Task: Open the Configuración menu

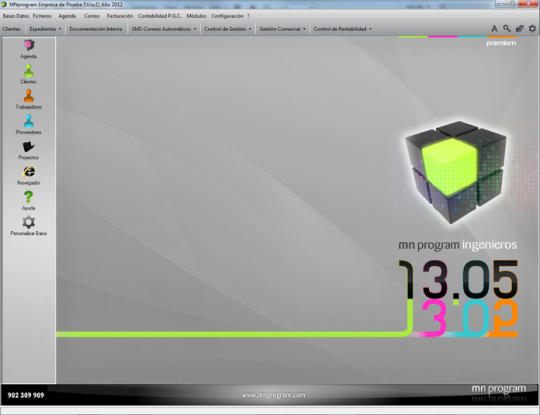Action: (x=227, y=16)
